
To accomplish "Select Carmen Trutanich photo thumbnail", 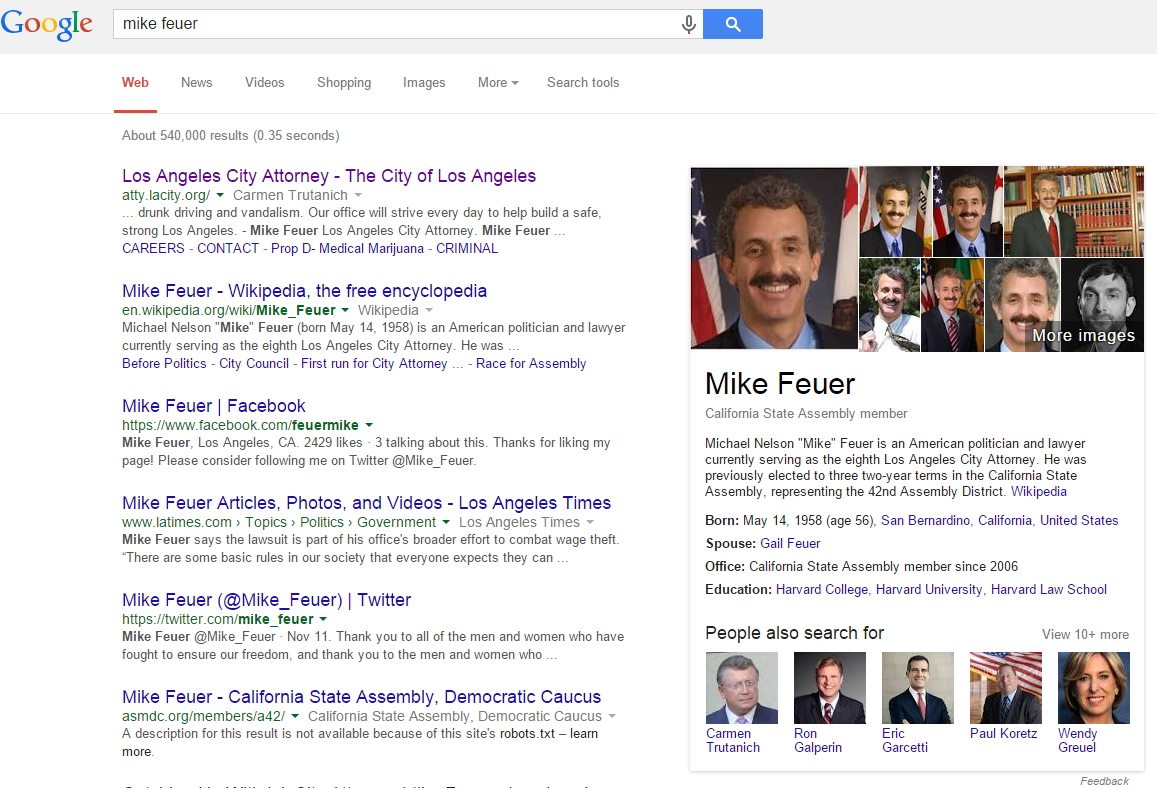I will [741, 688].
